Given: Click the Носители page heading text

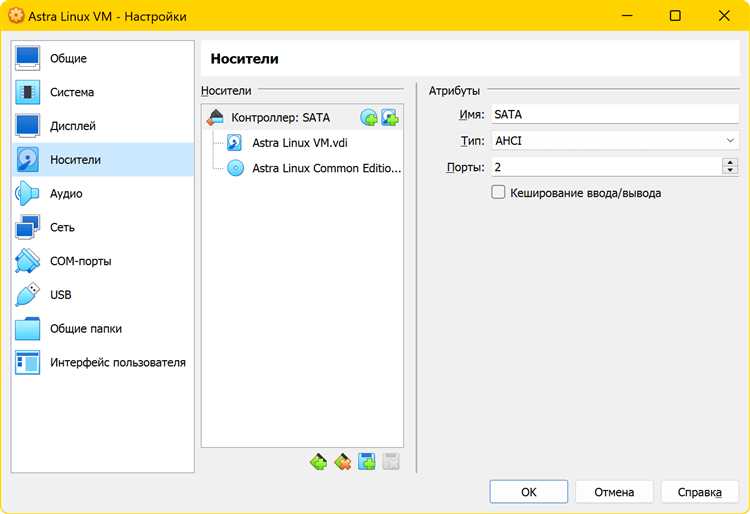Looking at the screenshot, I should pyautogui.click(x=244, y=59).
